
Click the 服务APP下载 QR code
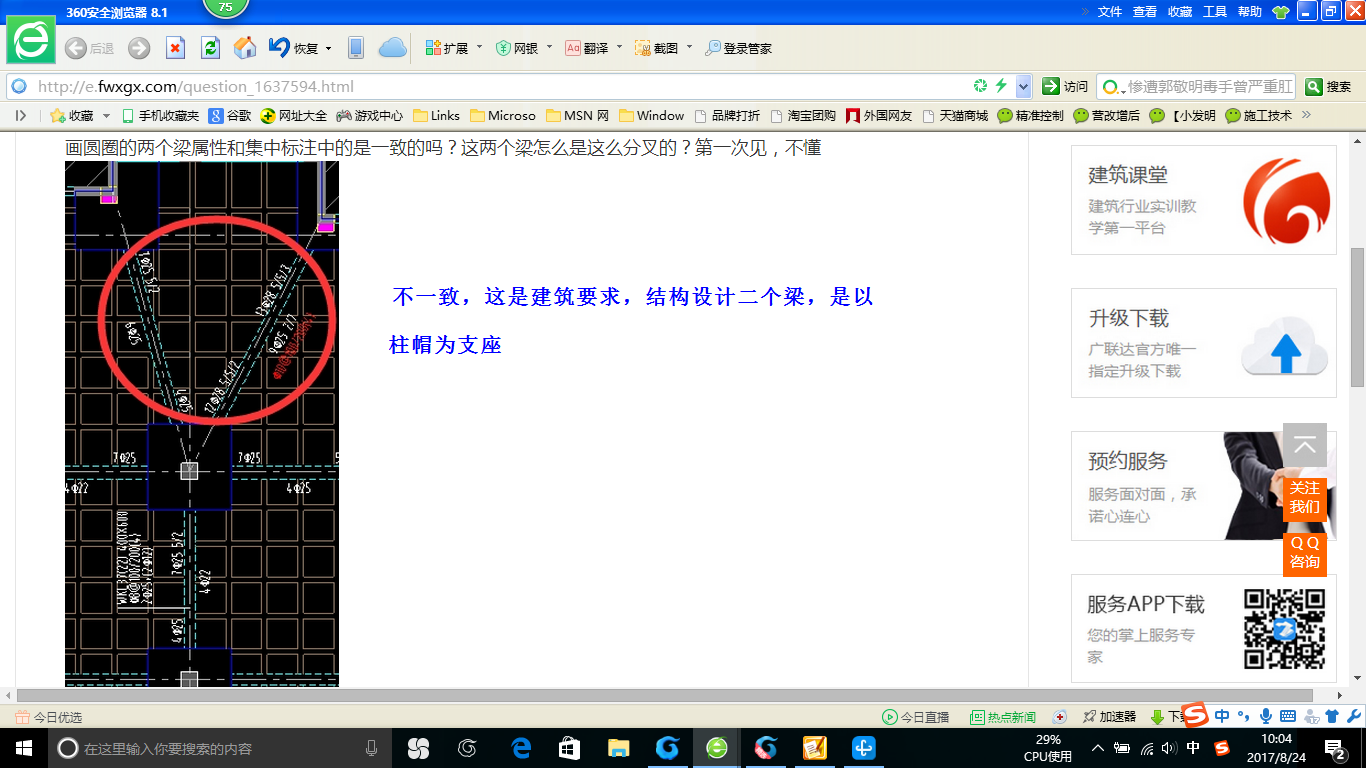pyautogui.click(x=1284, y=629)
